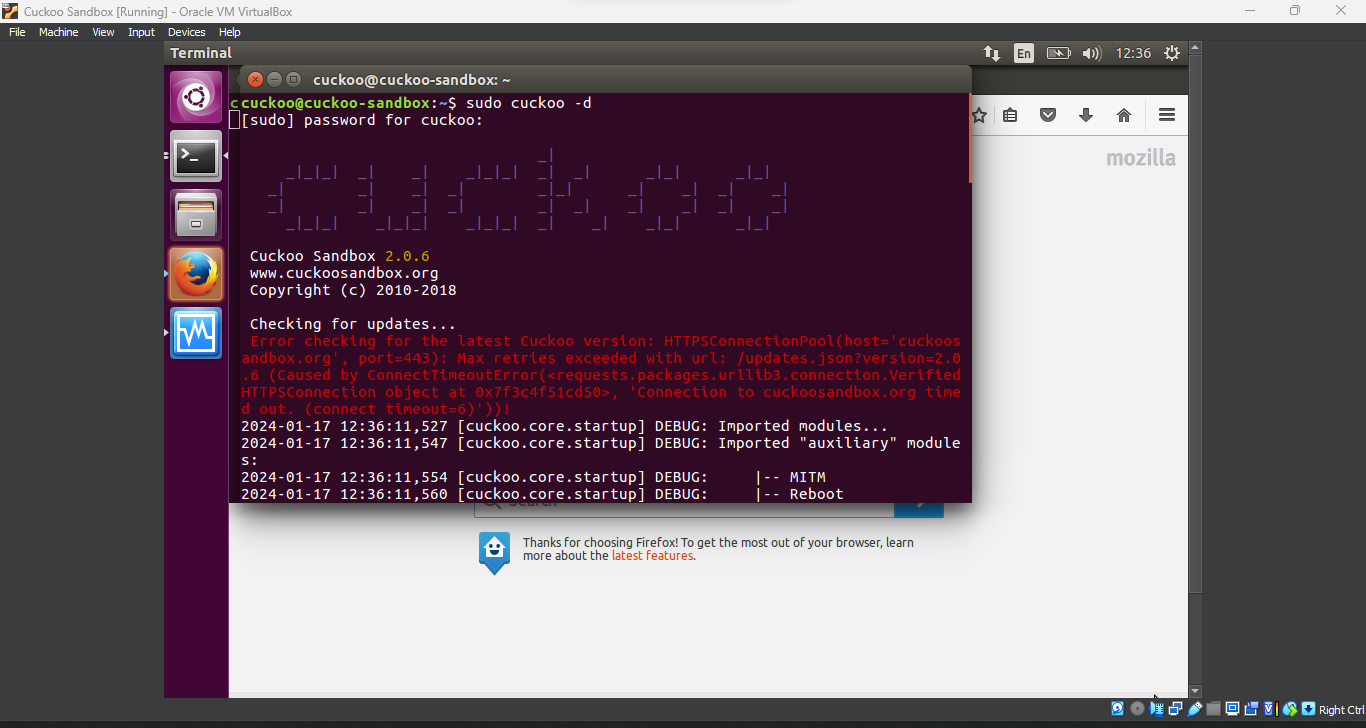Close the cuckoo terminal window

tap(255, 79)
